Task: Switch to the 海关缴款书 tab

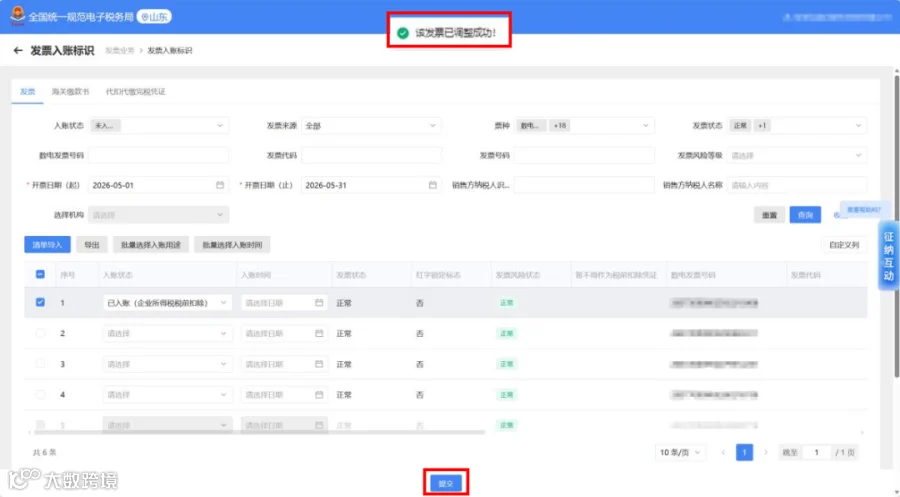Action: click(71, 92)
